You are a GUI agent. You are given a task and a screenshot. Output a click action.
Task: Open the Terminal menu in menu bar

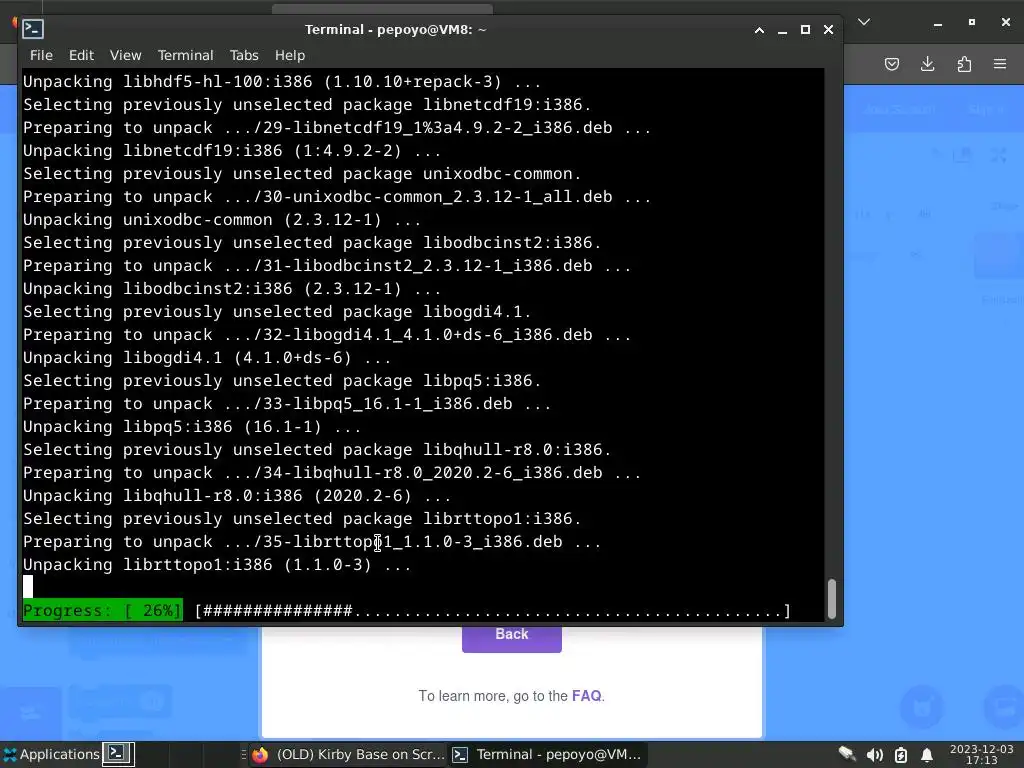tap(185, 56)
